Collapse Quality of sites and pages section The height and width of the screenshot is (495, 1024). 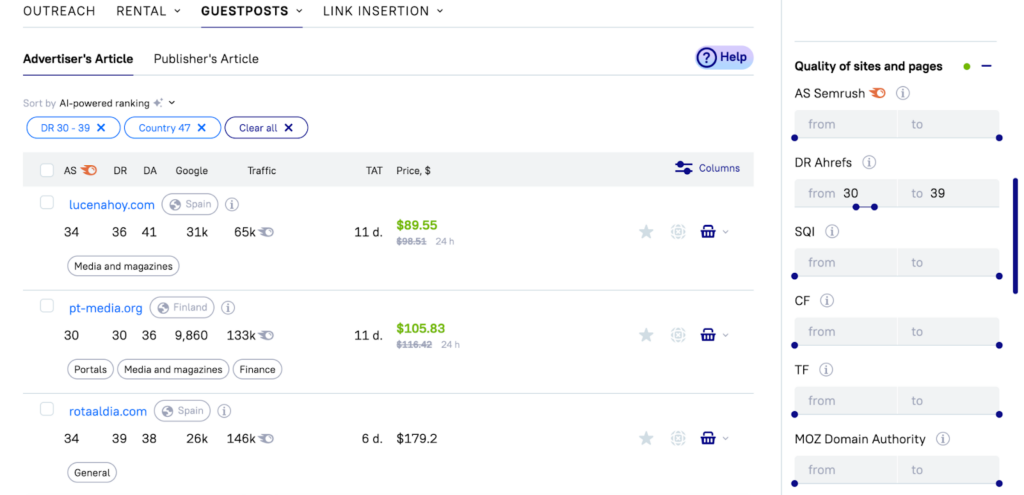click(x=986, y=66)
